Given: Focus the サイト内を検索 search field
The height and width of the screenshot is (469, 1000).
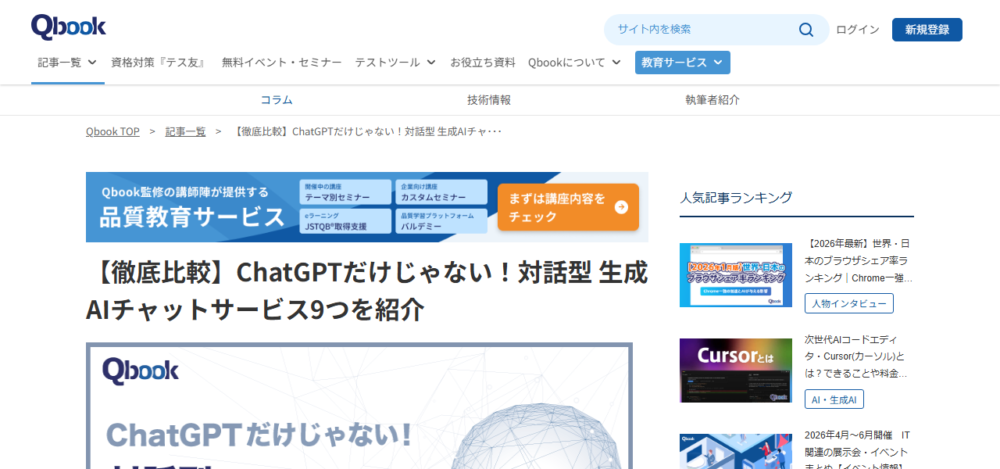Looking at the screenshot, I should pos(716,29).
